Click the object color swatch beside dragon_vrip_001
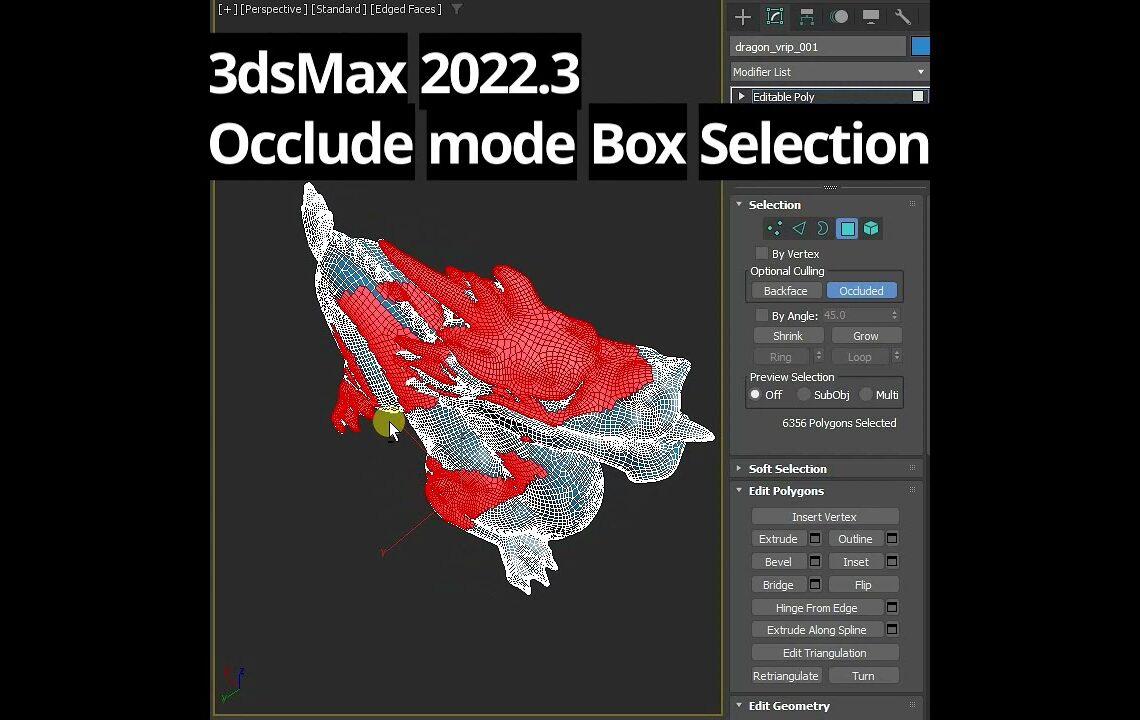1140x720 pixels. pos(919,45)
